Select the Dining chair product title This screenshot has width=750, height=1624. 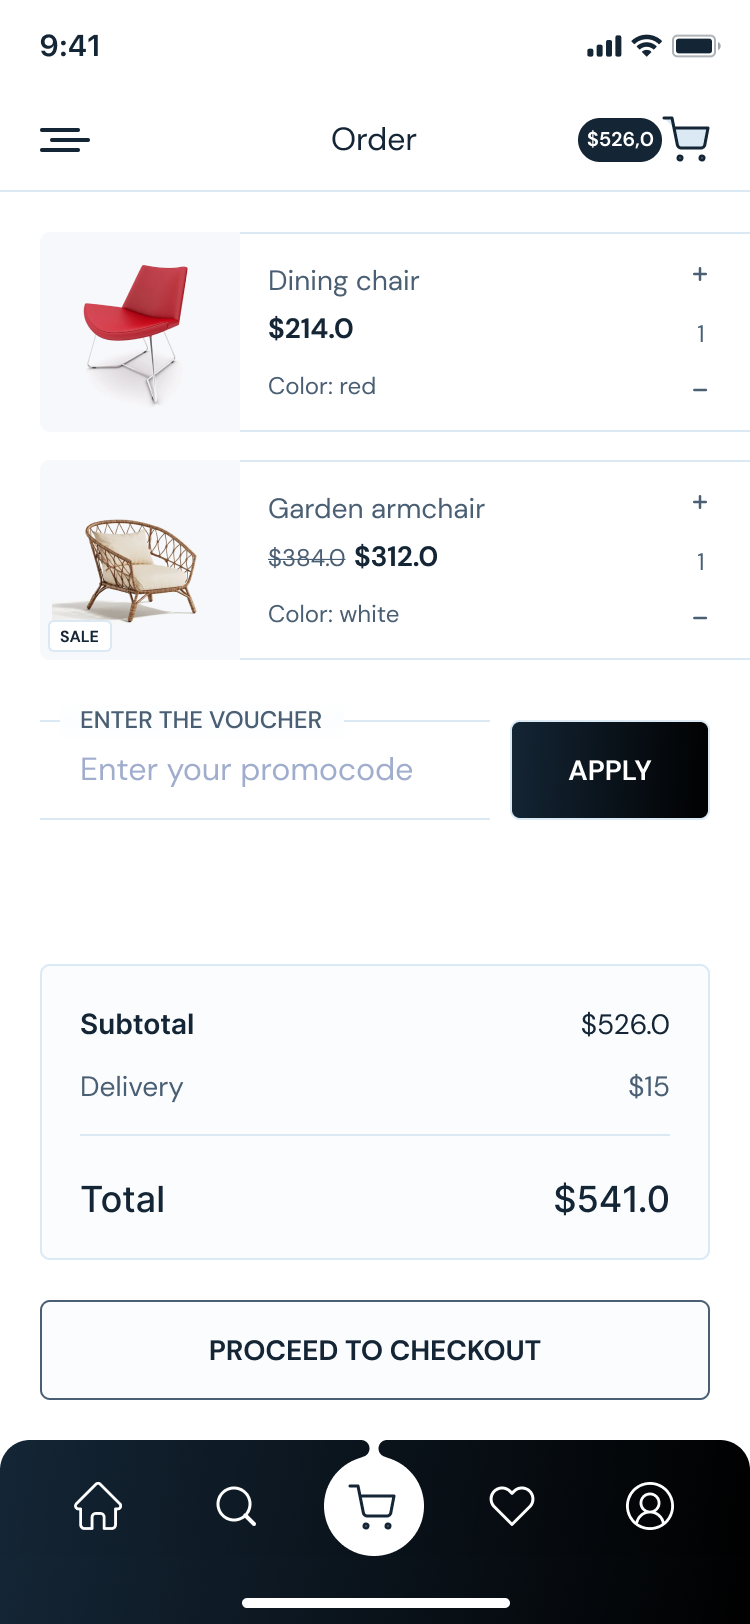pyautogui.click(x=343, y=281)
